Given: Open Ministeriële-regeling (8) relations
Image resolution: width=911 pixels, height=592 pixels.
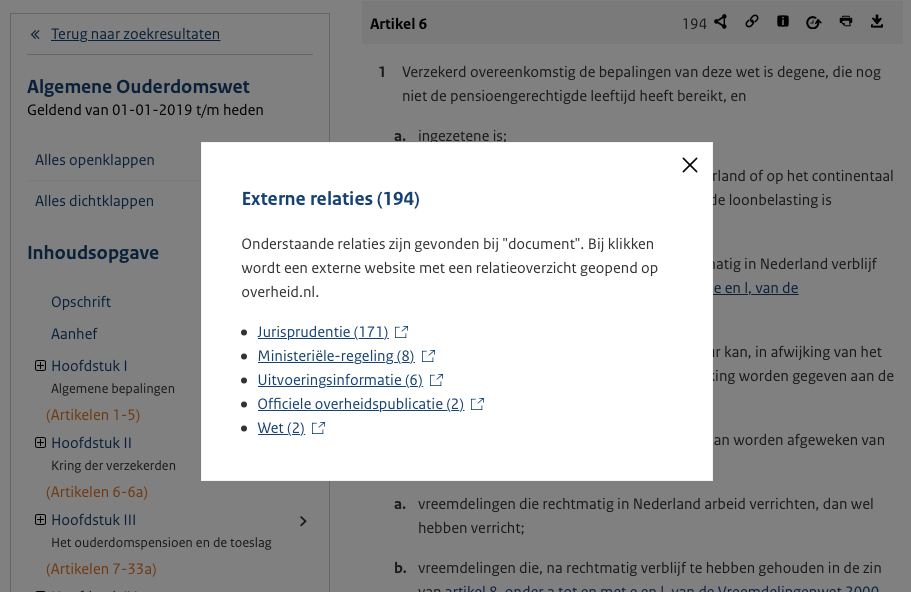Looking at the screenshot, I should (x=335, y=356).
